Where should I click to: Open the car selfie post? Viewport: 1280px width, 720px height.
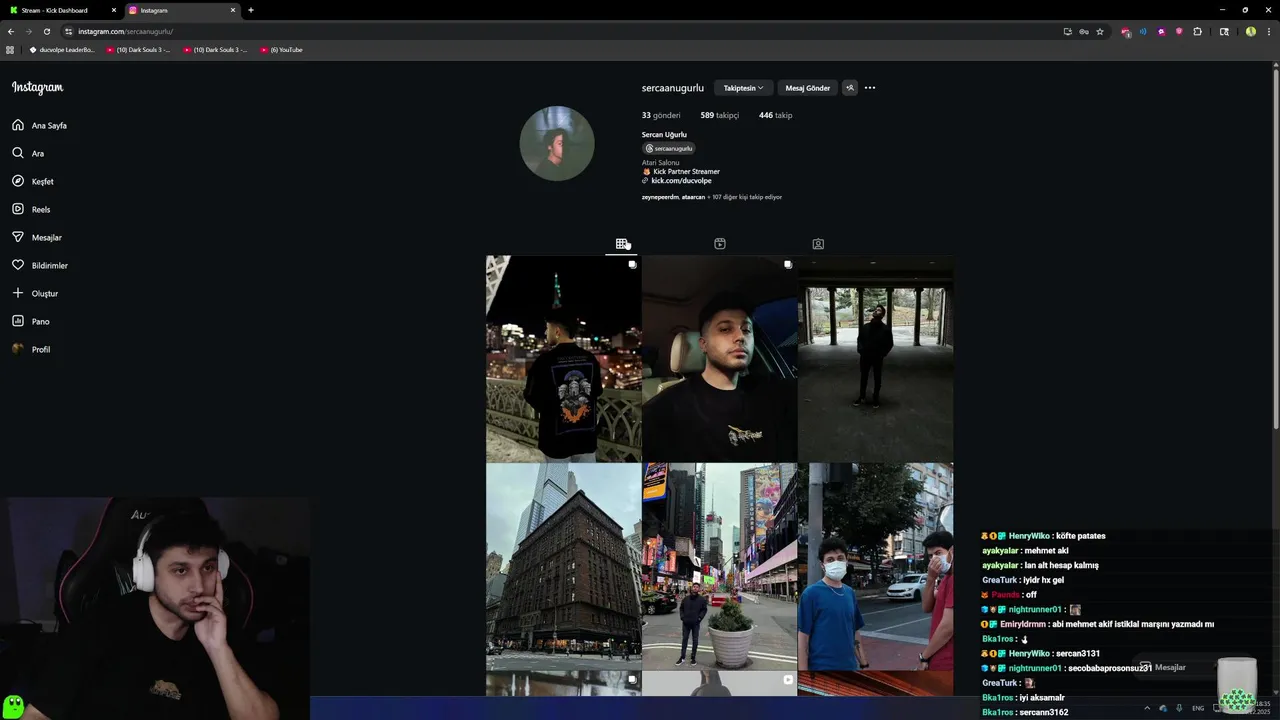coord(719,359)
